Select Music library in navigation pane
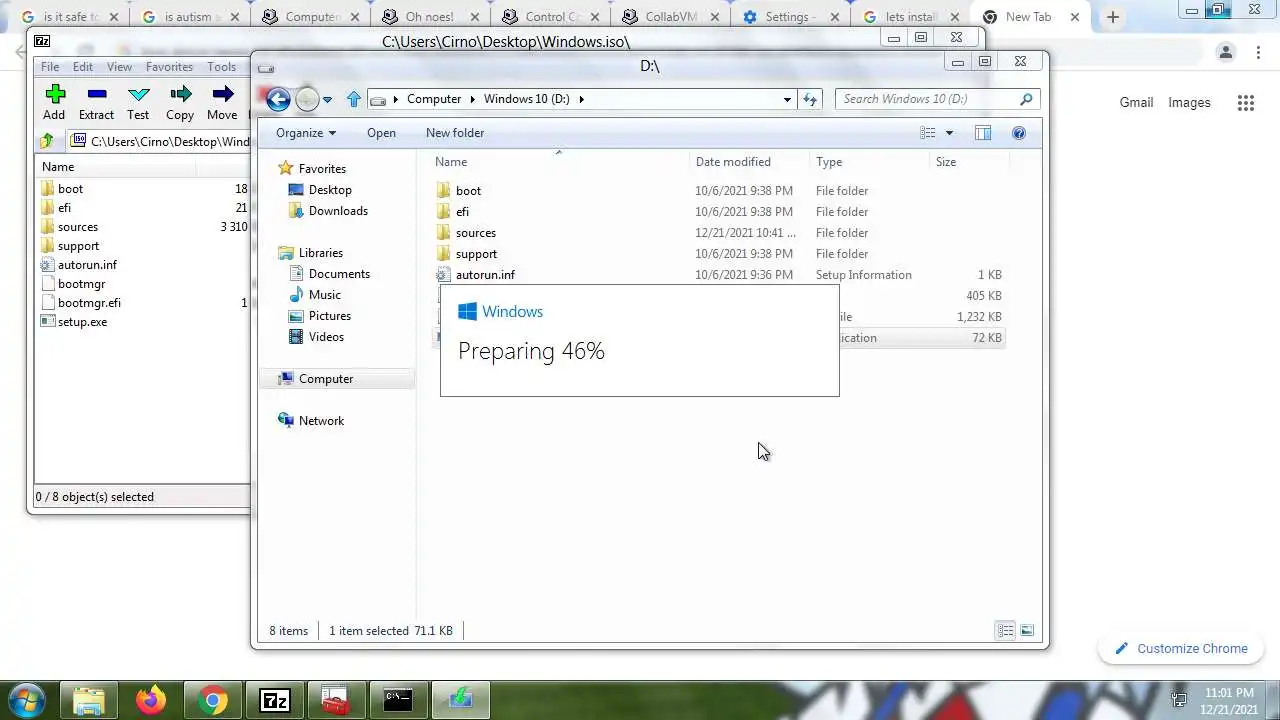 point(324,295)
